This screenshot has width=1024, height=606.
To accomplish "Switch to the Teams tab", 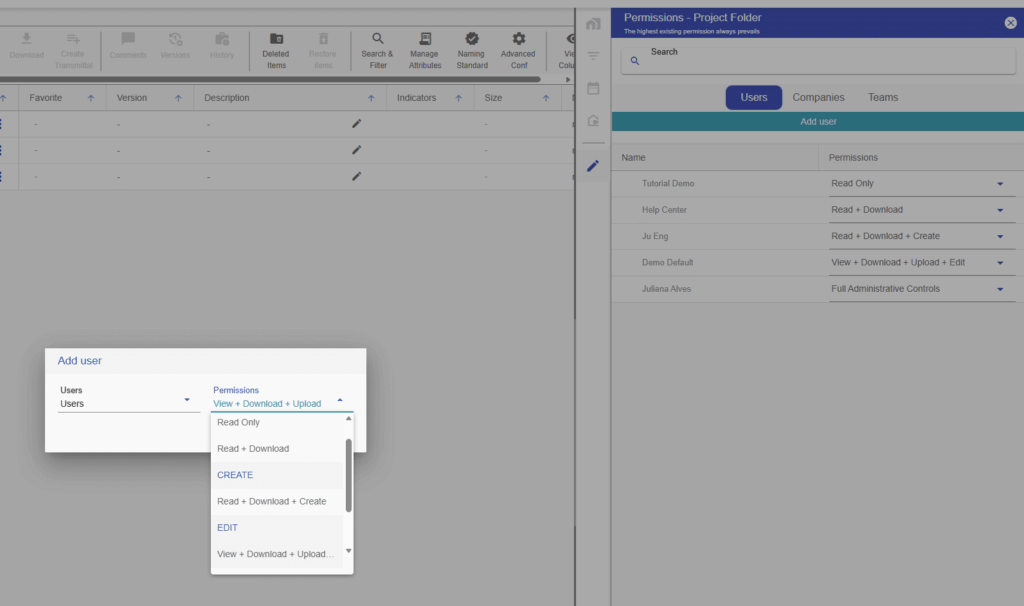I will point(882,98).
